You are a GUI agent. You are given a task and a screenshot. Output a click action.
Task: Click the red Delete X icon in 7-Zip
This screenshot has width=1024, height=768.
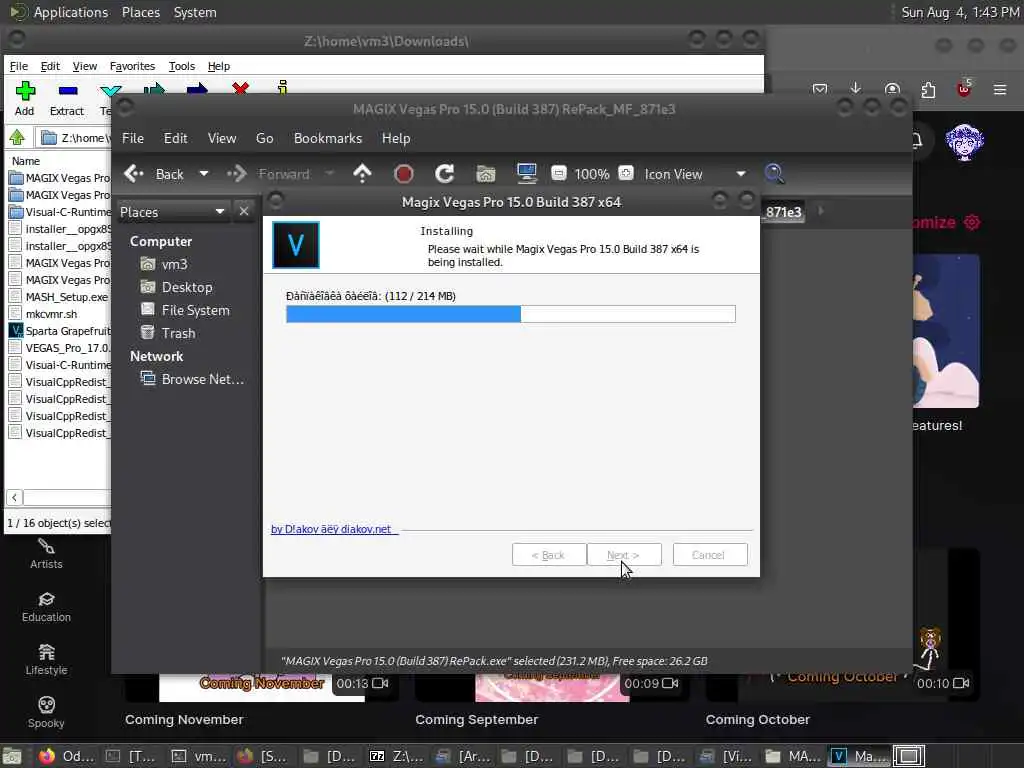240,88
